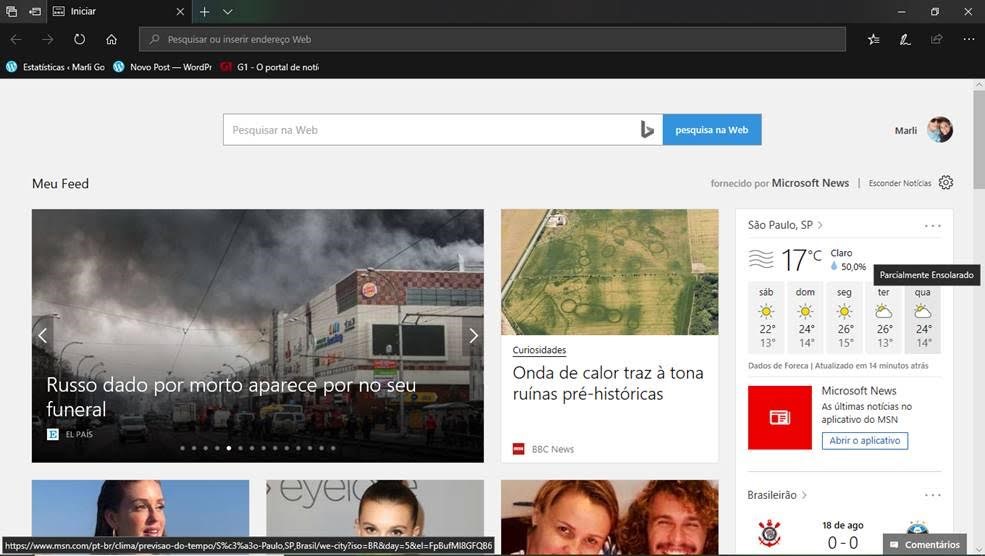This screenshot has height=556, width=985.
Task: Open new tab with plus button
Action: pos(204,11)
